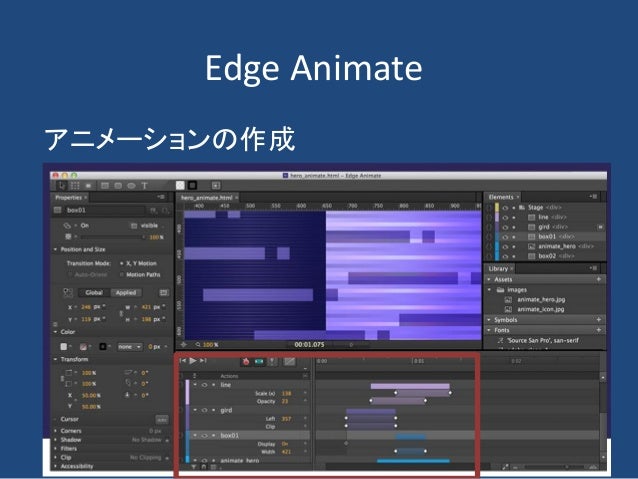Open the Library panel options menu
Viewport: 638px width, 479px height.
point(593,268)
